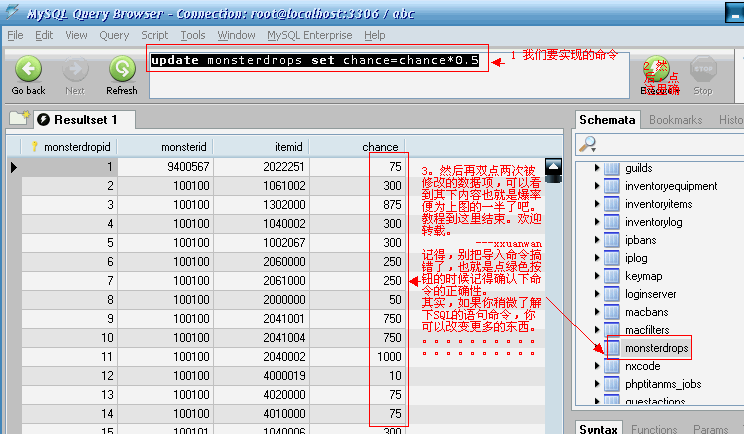The height and width of the screenshot is (434, 744).
Task: Expand the ipbans table node
Action: pyautogui.click(x=597, y=240)
